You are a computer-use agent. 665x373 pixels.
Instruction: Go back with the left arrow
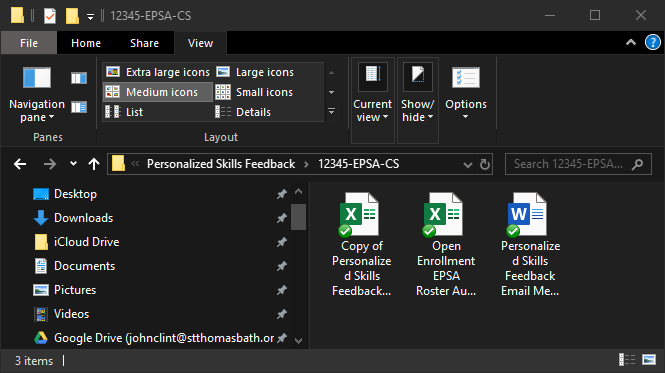click(20, 164)
